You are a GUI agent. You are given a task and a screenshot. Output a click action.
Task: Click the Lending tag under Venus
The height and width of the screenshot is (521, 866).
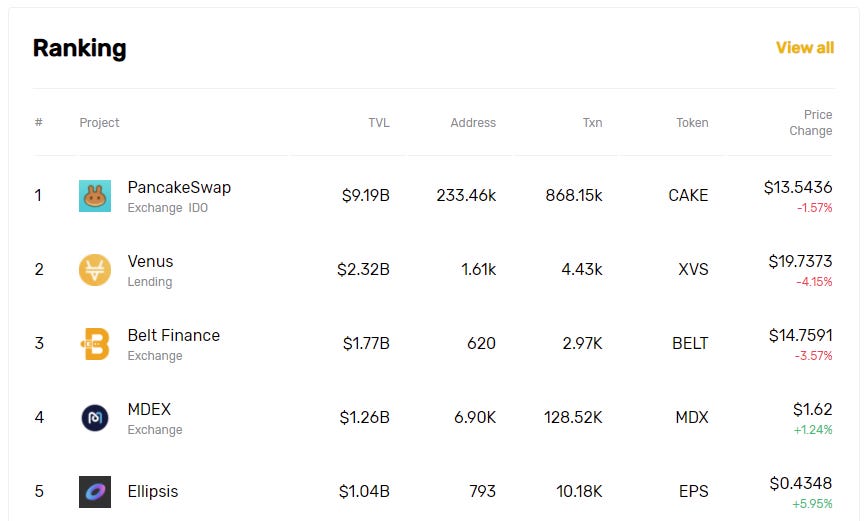(150, 282)
